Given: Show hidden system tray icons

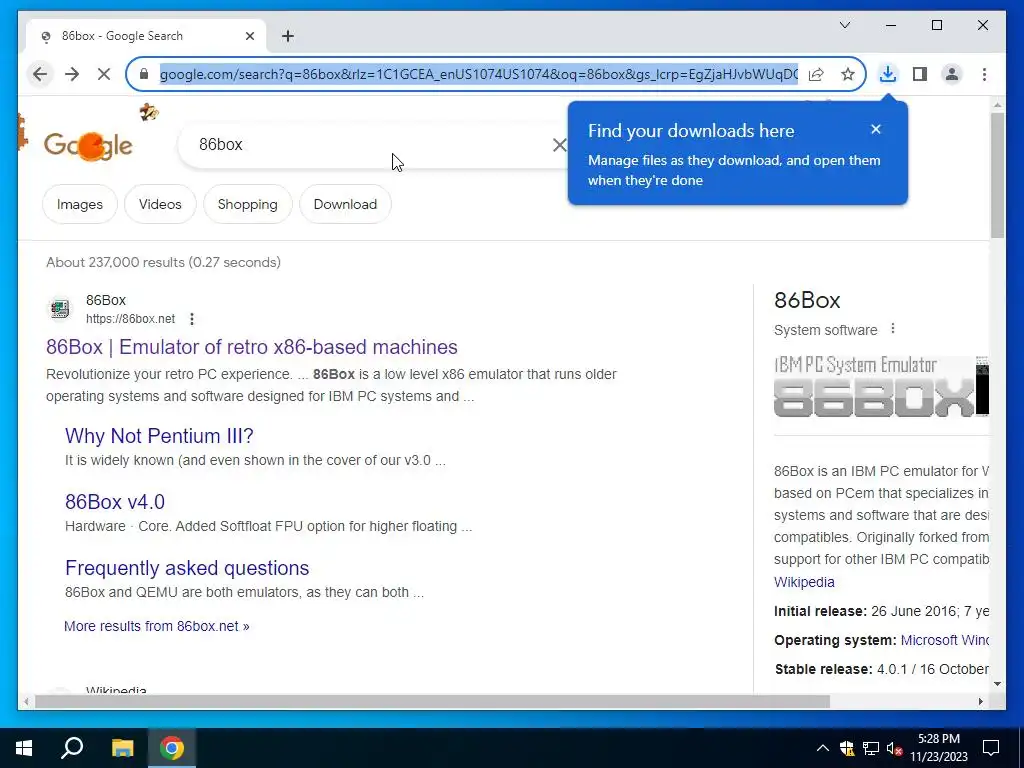Looking at the screenshot, I should [x=823, y=748].
